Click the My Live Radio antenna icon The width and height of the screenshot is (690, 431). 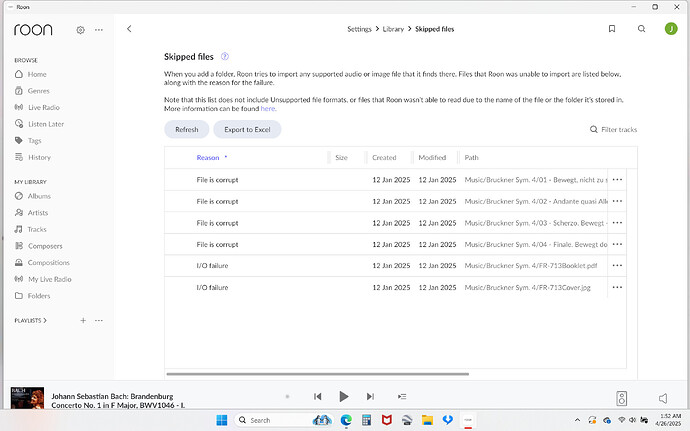(x=18, y=279)
